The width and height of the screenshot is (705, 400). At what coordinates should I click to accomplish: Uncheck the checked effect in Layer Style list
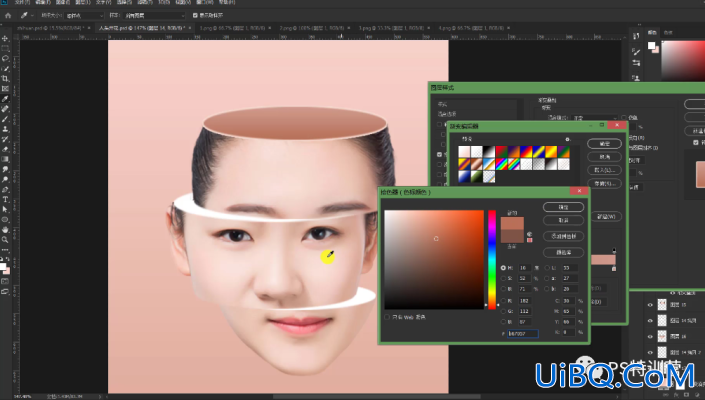439,154
